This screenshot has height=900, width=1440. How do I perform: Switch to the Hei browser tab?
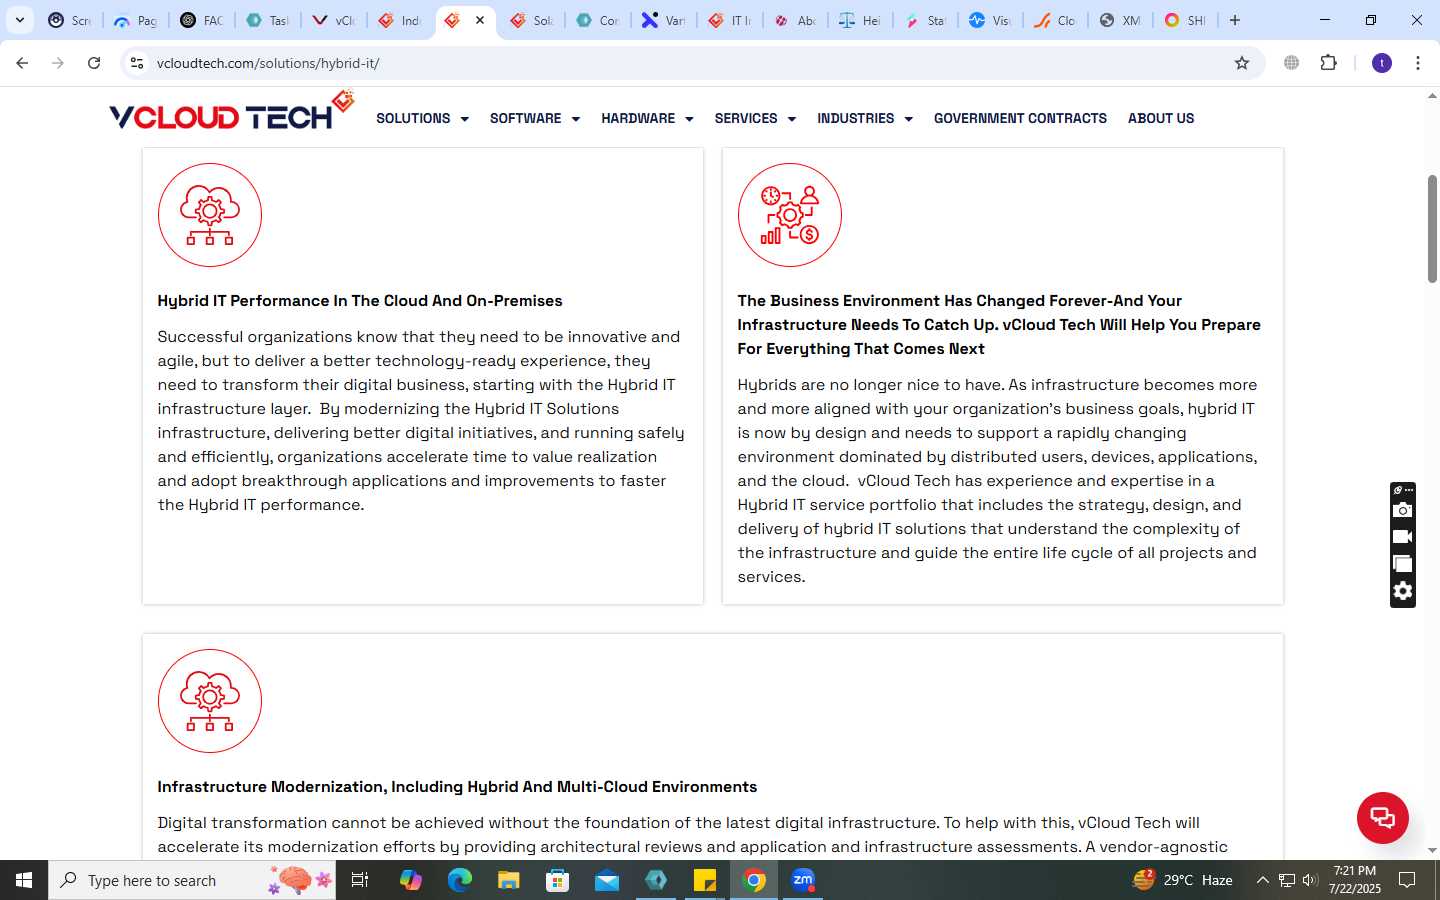coord(860,20)
